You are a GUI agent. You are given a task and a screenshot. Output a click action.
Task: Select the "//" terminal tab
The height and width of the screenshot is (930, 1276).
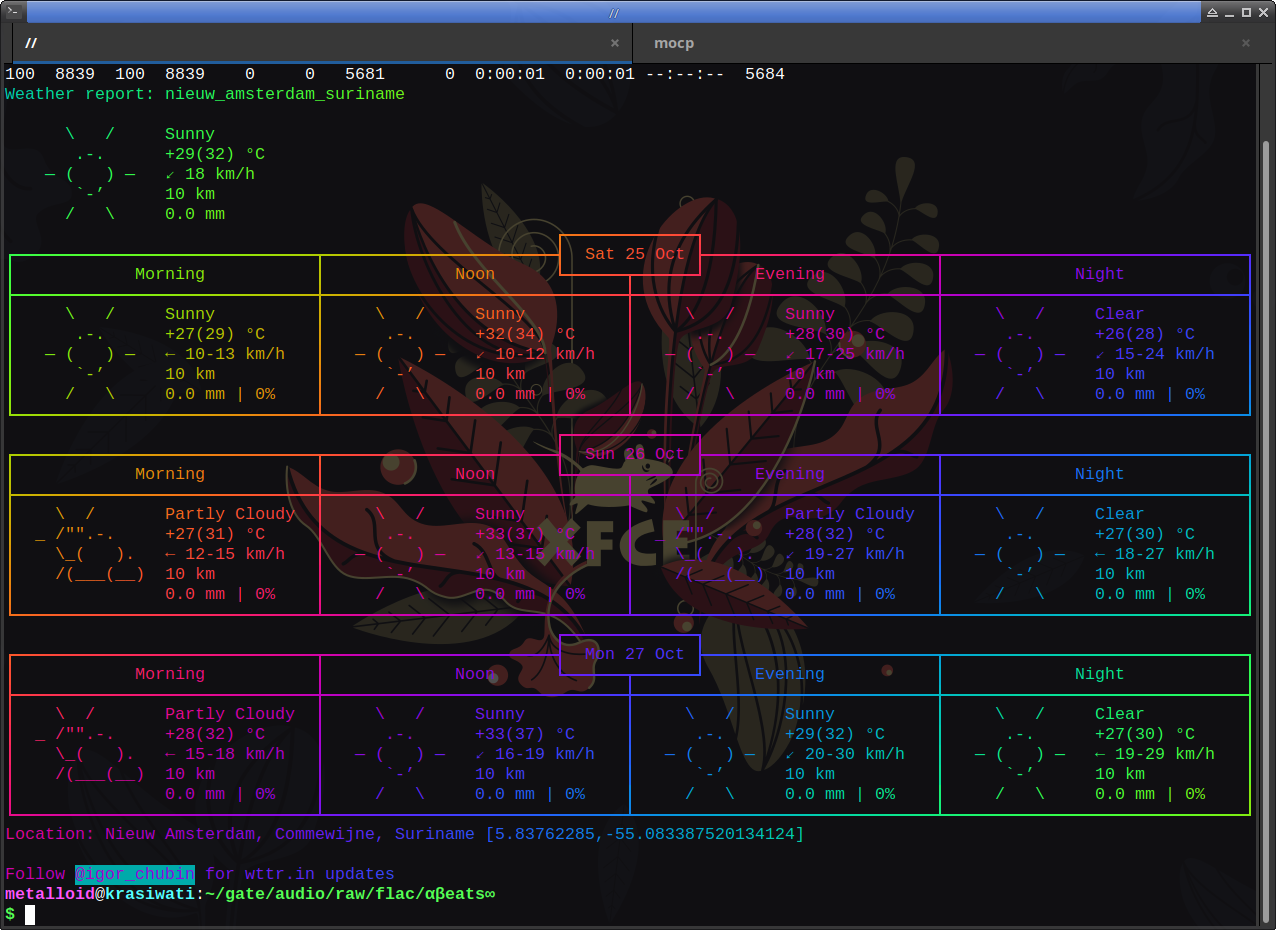pyautogui.click(x=300, y=43)
